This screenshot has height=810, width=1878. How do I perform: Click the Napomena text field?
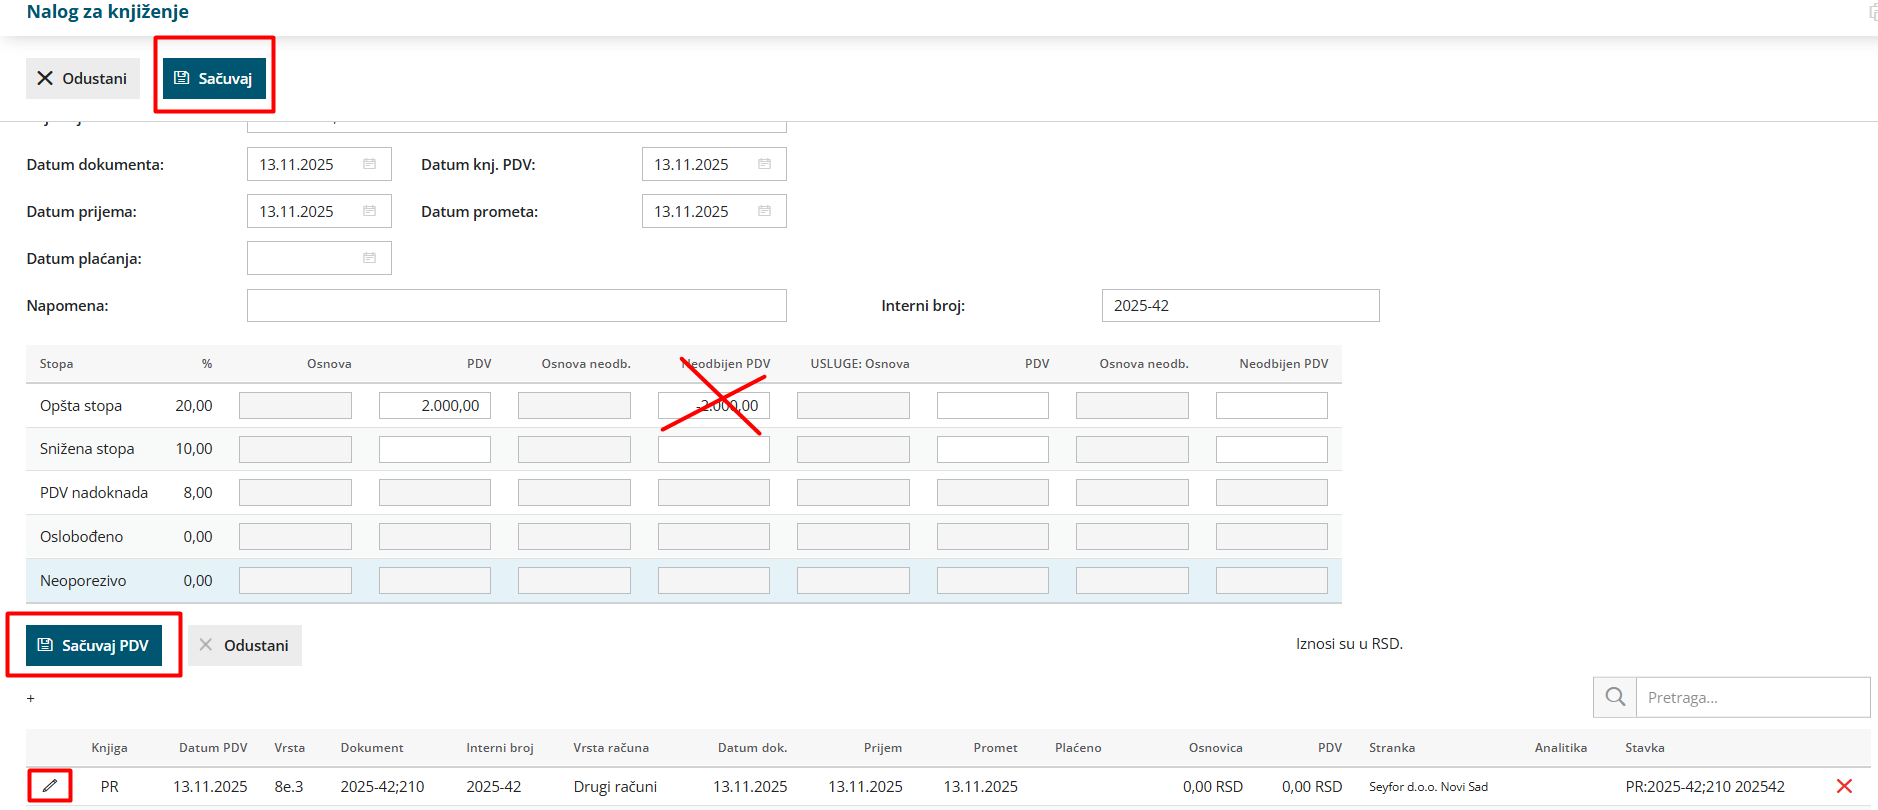tap(517, 305)
